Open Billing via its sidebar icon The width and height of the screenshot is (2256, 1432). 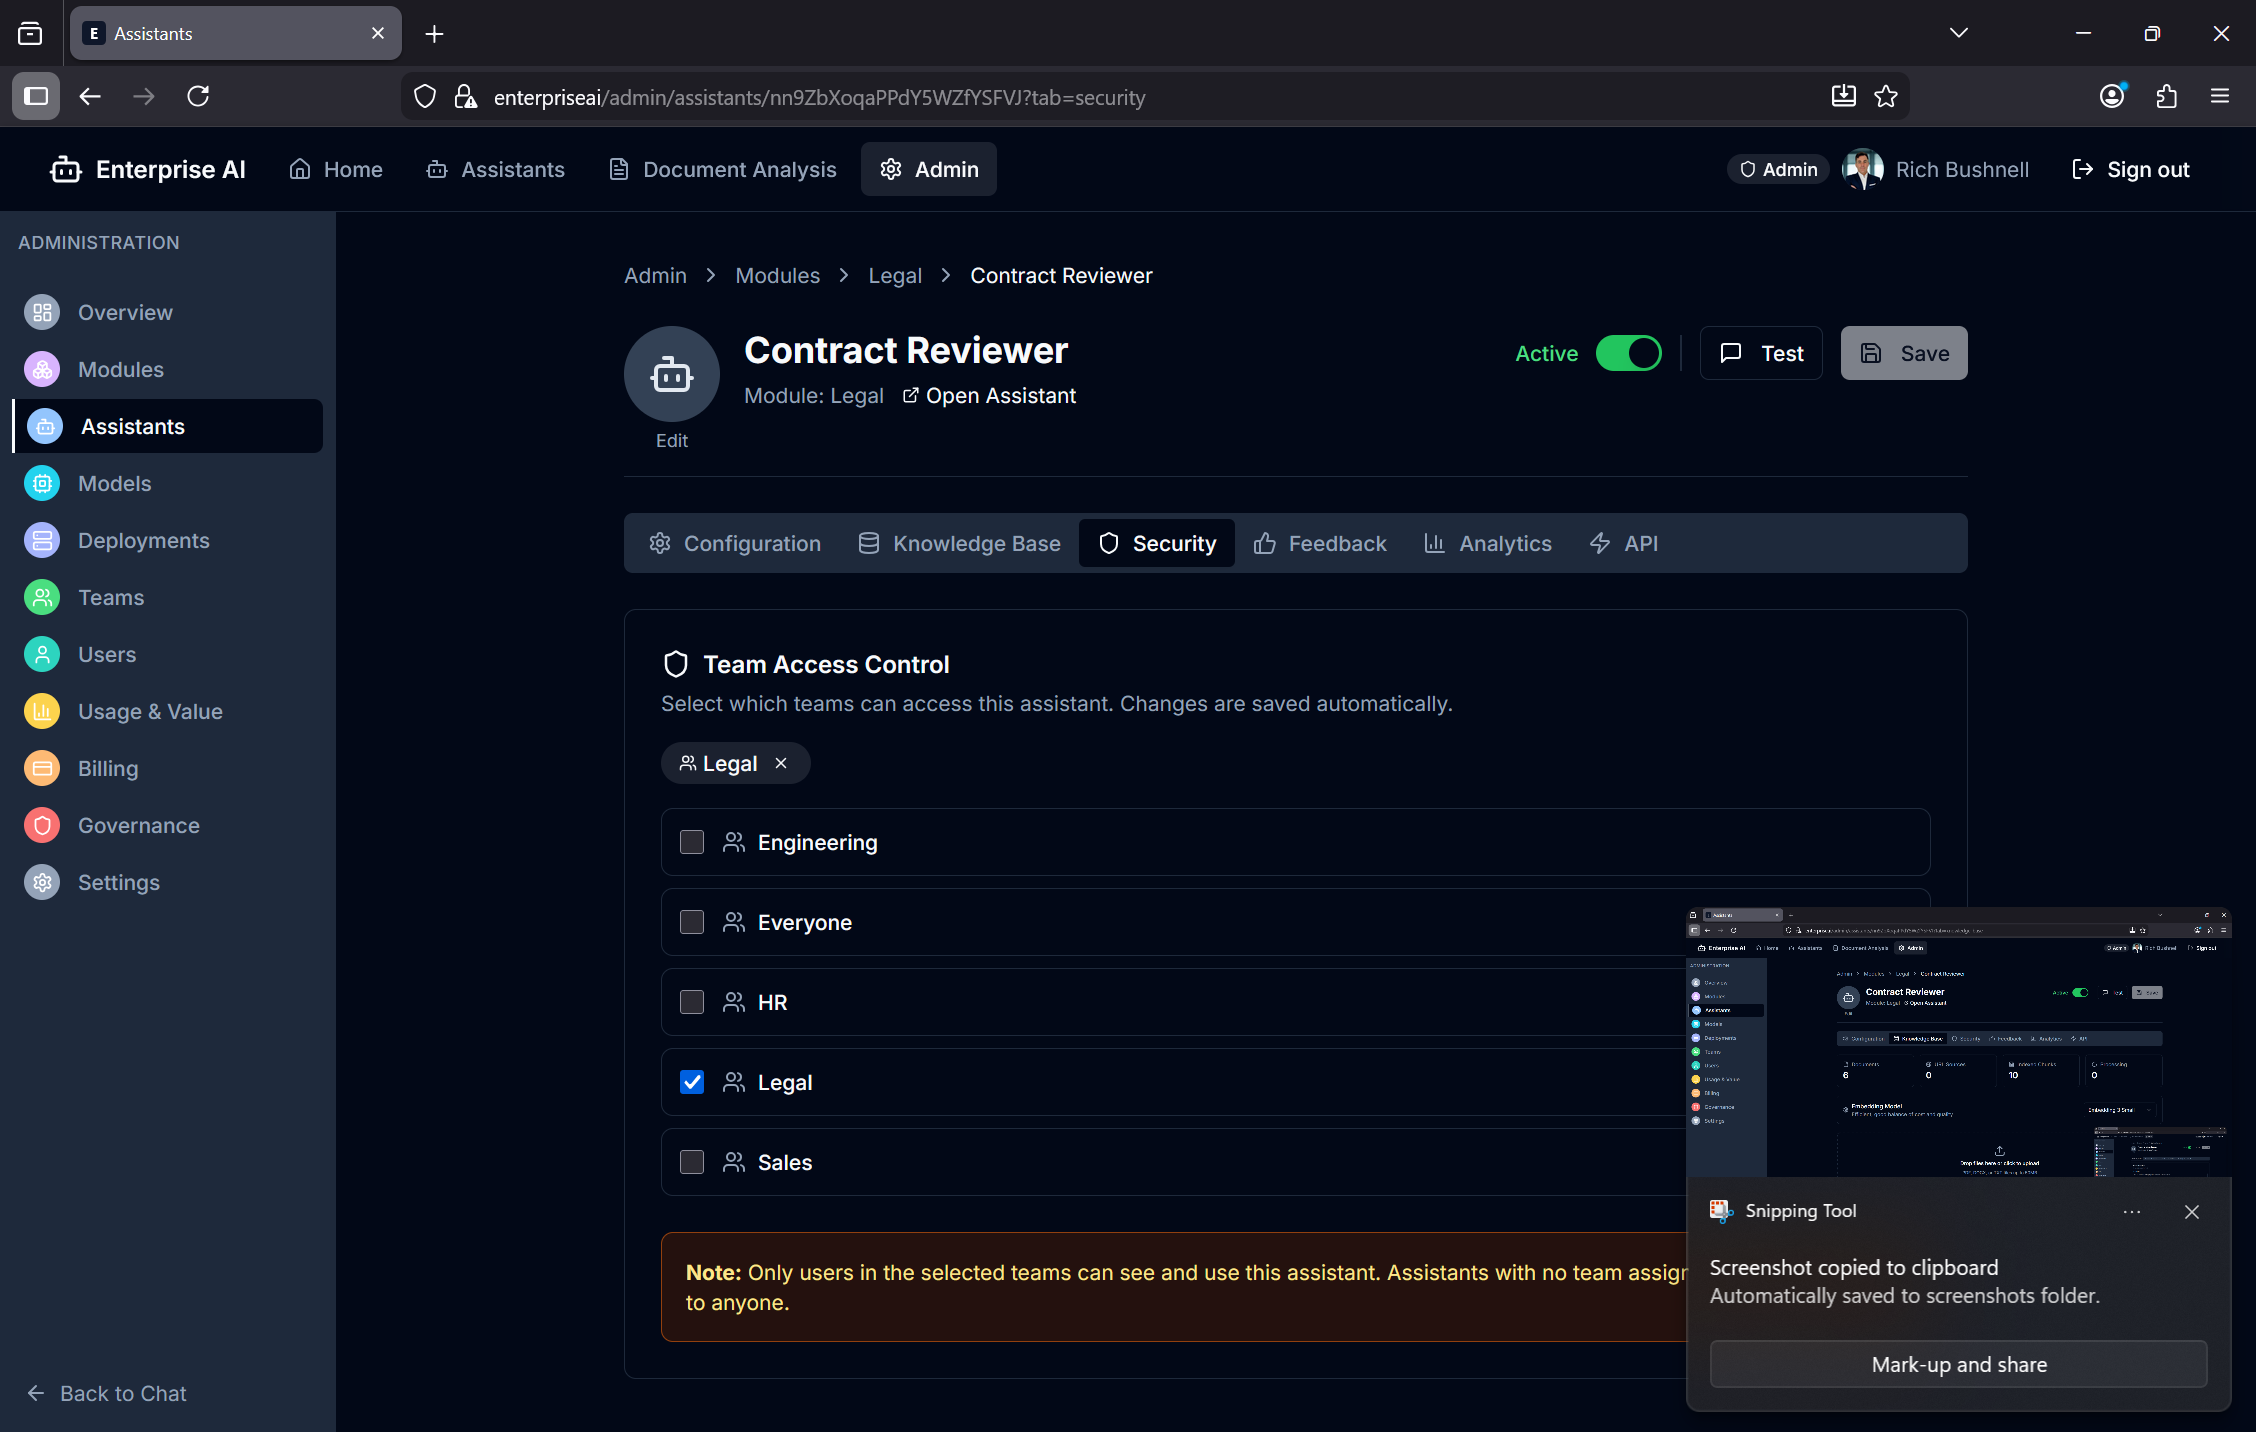tap(42, 768)
